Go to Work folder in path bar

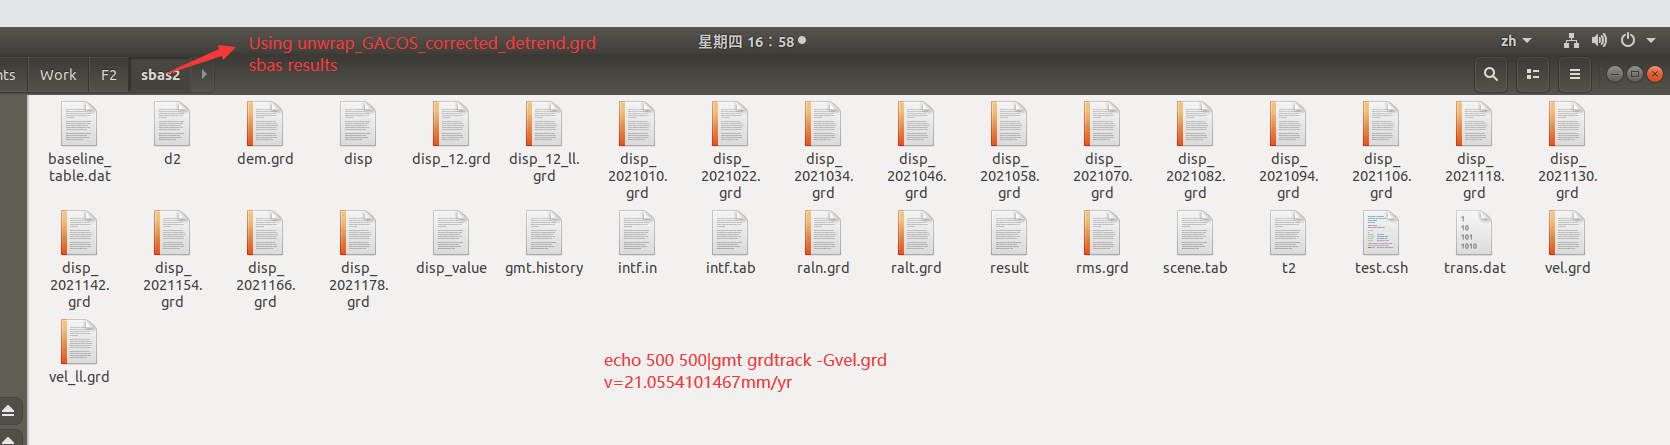(x=58, y=75)
